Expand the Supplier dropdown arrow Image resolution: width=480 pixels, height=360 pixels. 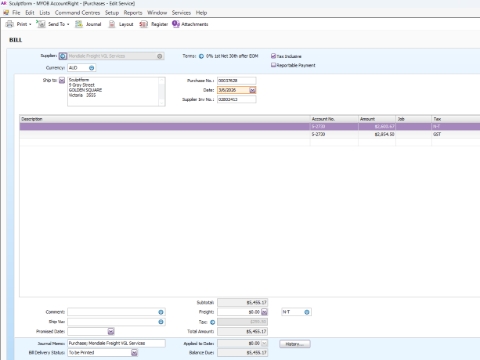coord(160,56)
